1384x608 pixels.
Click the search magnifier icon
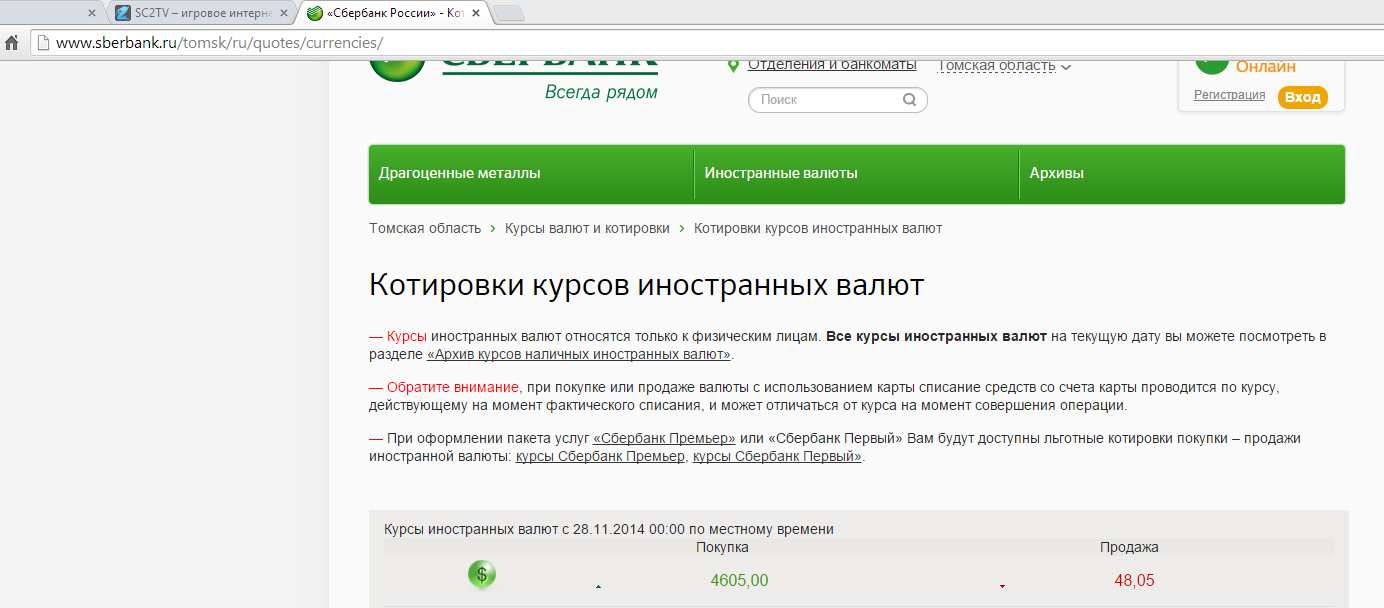pos(909,100)
